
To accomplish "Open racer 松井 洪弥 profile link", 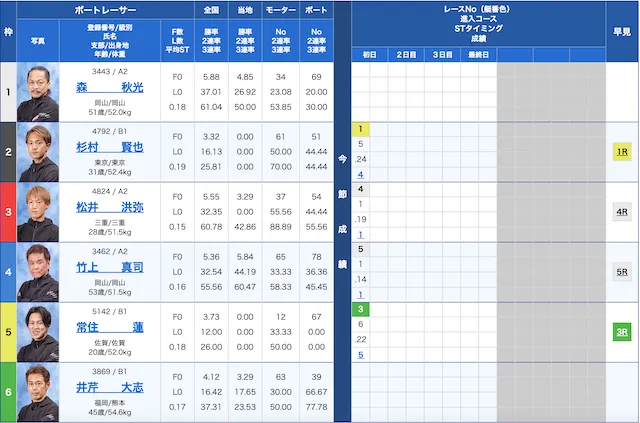I will 109,207.
